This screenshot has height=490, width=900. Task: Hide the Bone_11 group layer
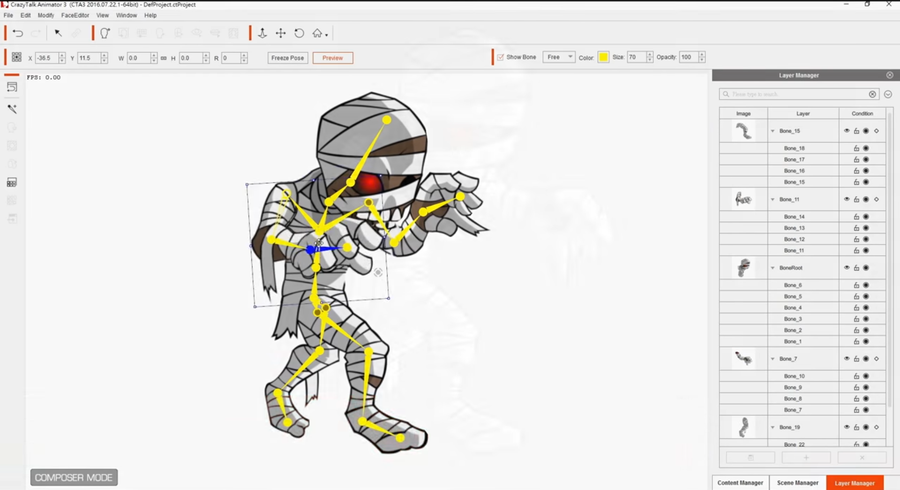click(846, 199)
